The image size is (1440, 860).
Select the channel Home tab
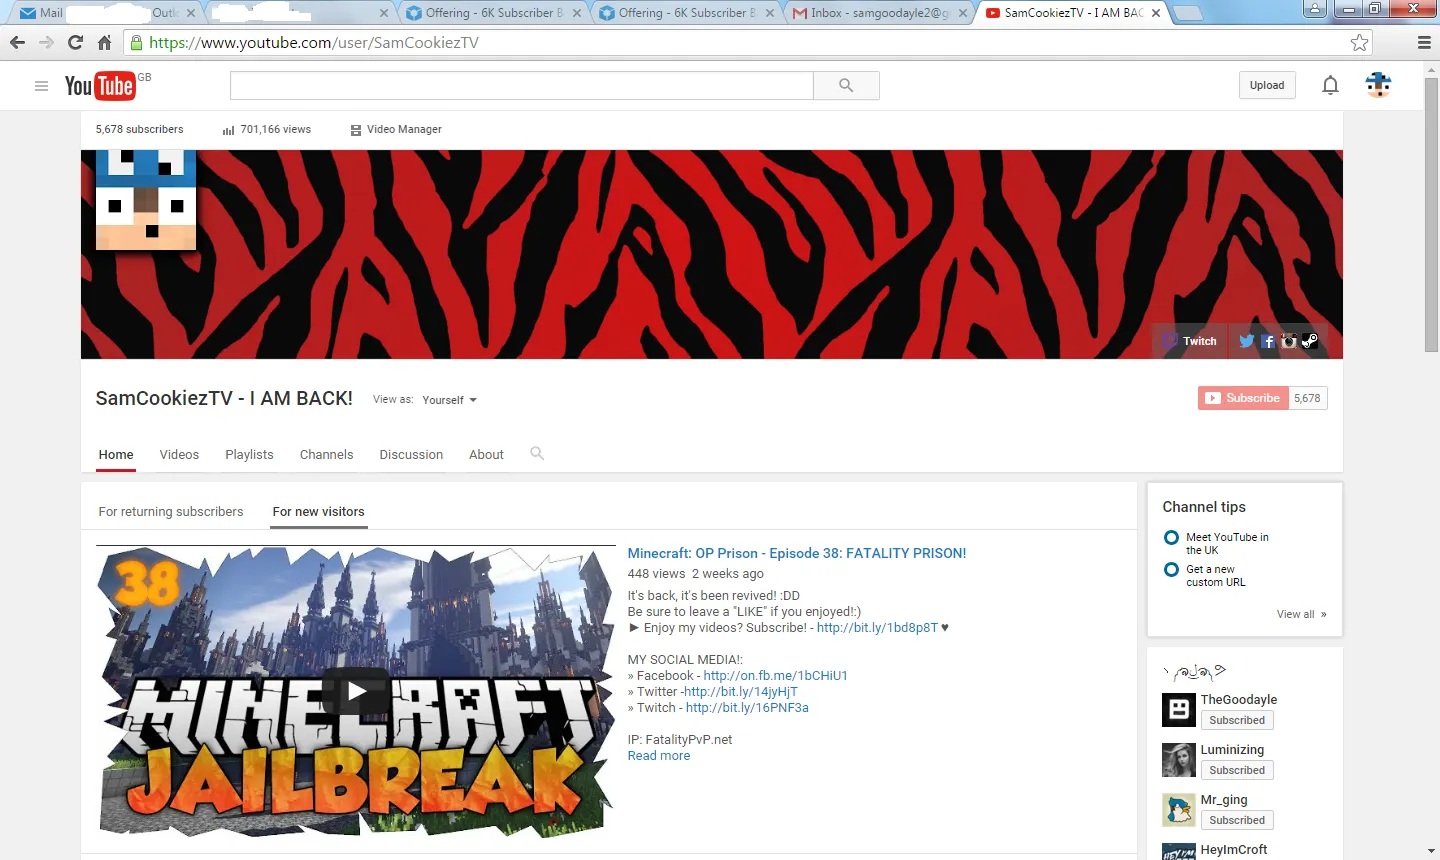click(116, 455)
